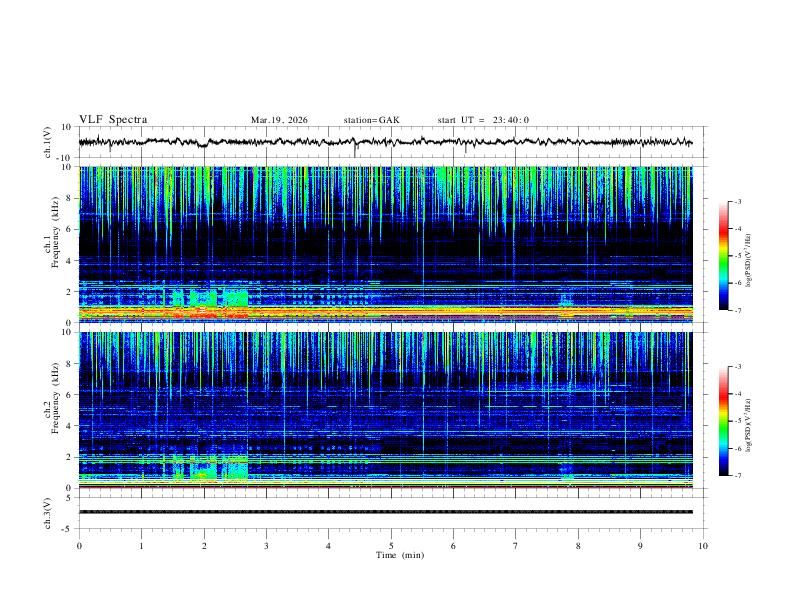Select the "start UT = 23:40:0" header text
The width and height of the screenshot is (792, 612).
[483, 120]
